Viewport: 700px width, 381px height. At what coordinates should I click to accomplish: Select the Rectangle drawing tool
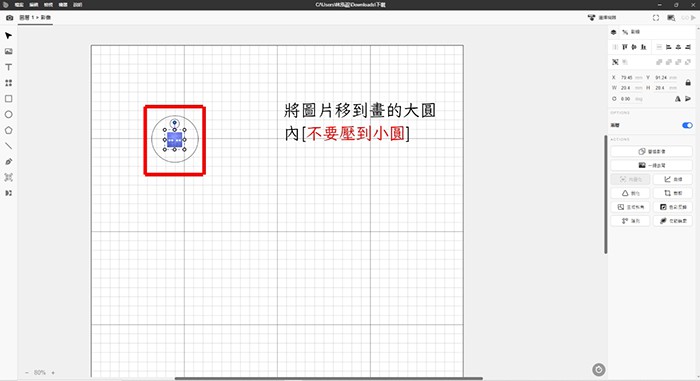point(8,99)
